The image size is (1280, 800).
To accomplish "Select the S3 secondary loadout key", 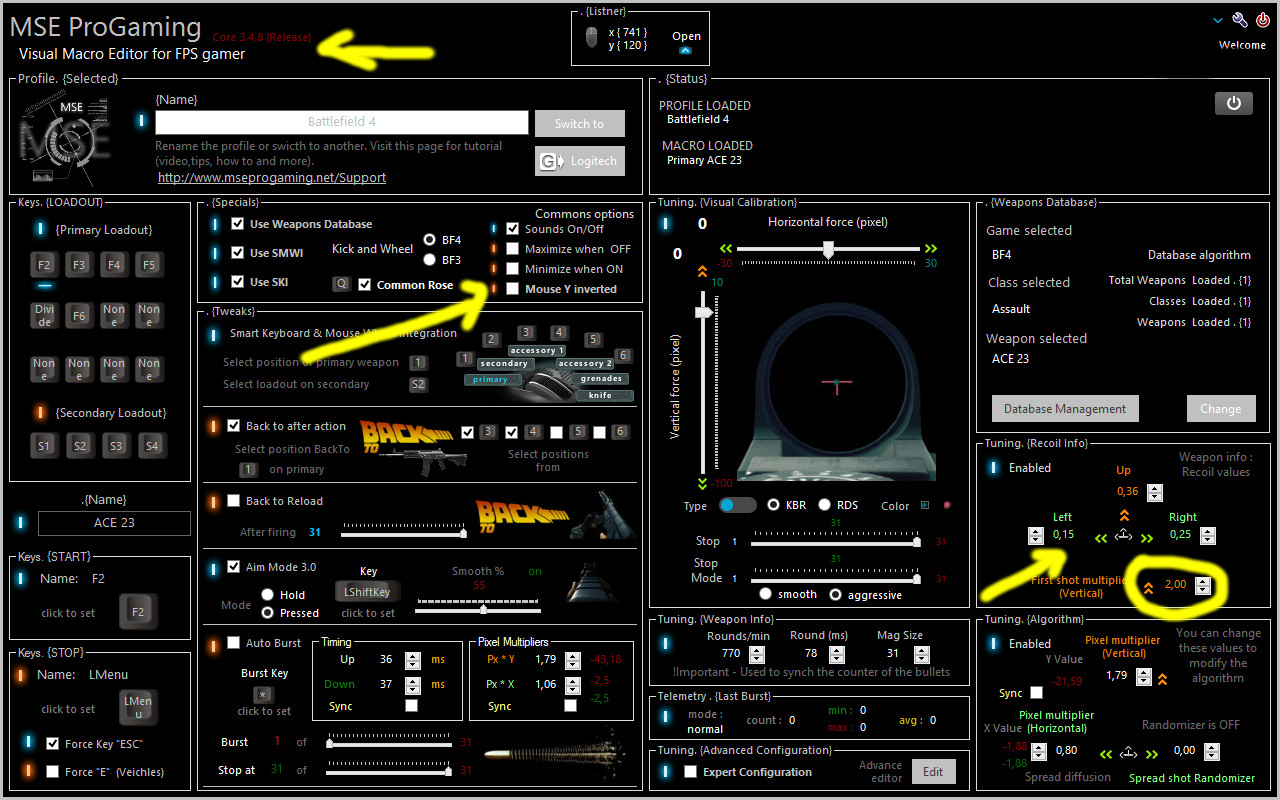I will pos(116,446).
